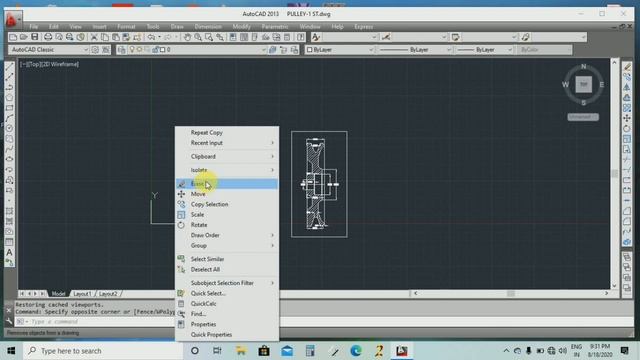The width and height of the screenshot is (640, 360).
Task: Open Help with the question mark icon
Action: pyautogui.click(x=301, y=38)
